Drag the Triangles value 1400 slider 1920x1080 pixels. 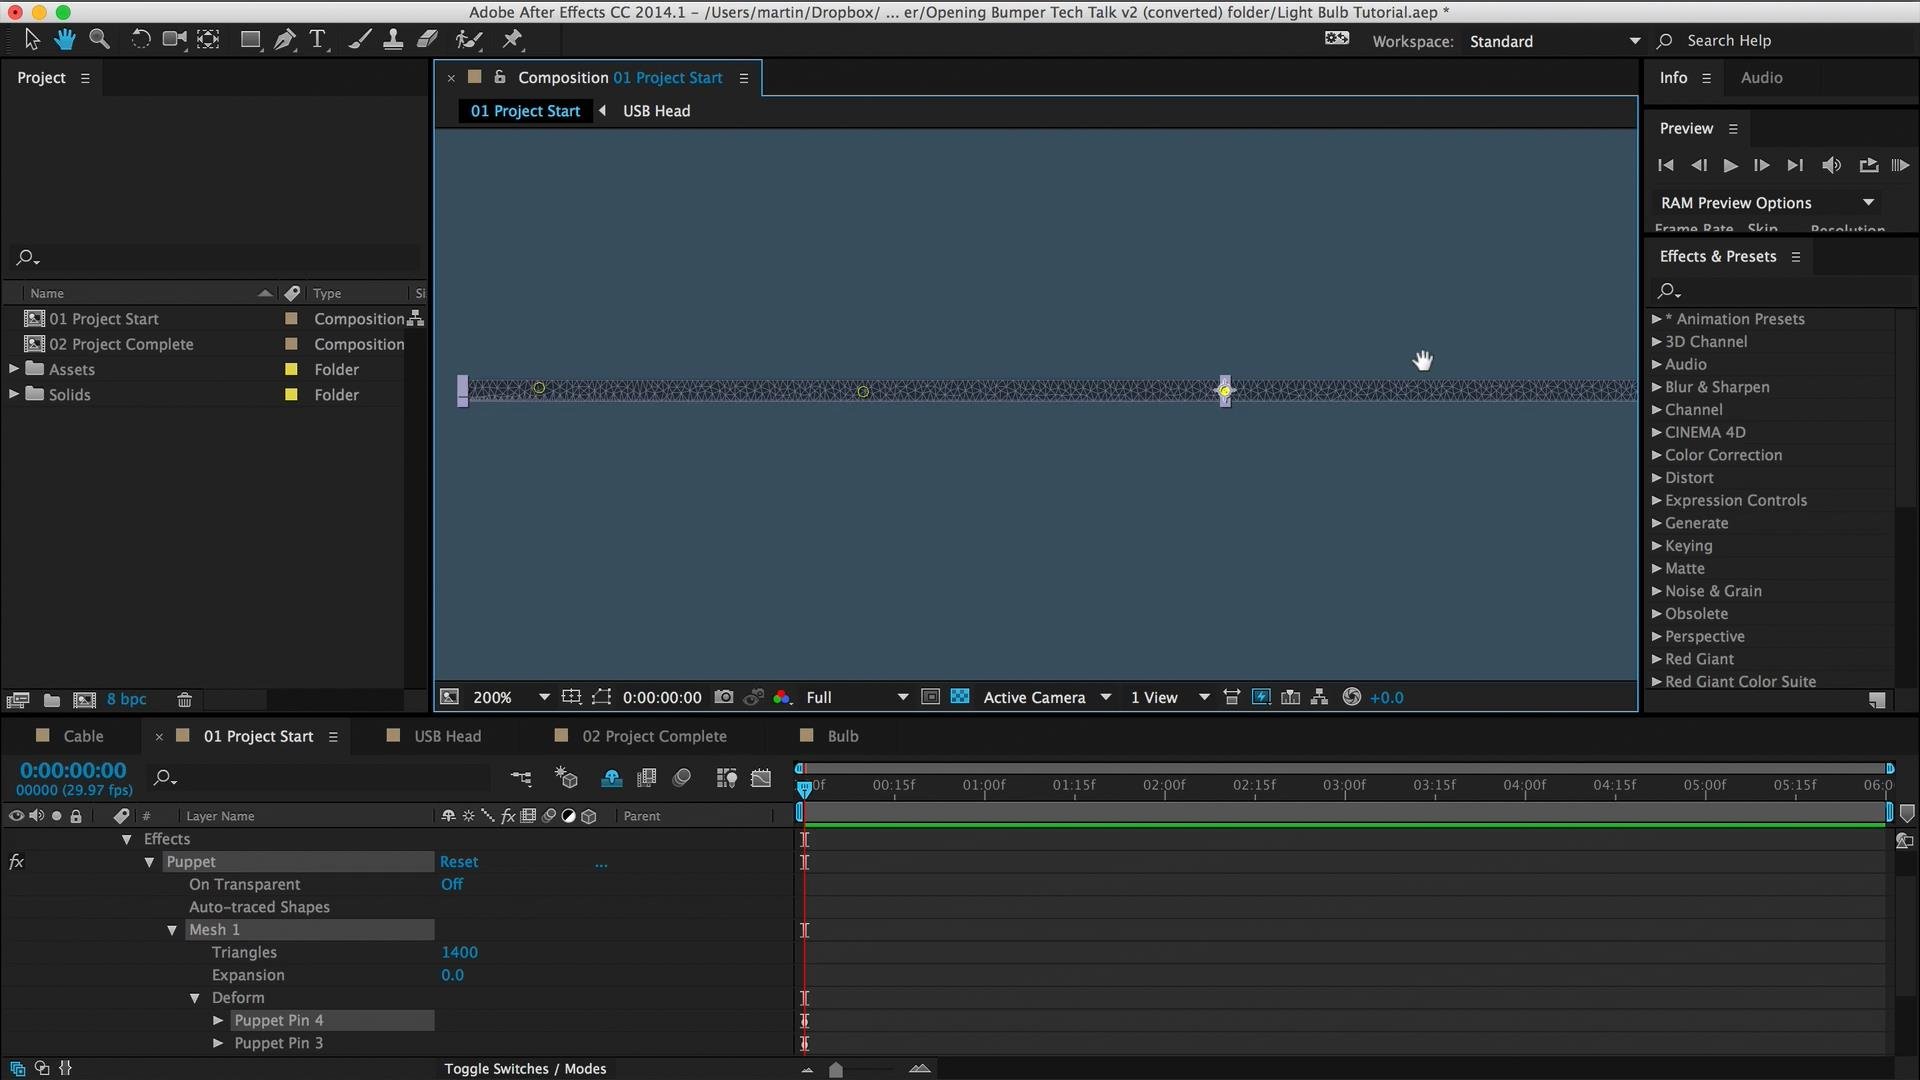pos(459,952)
